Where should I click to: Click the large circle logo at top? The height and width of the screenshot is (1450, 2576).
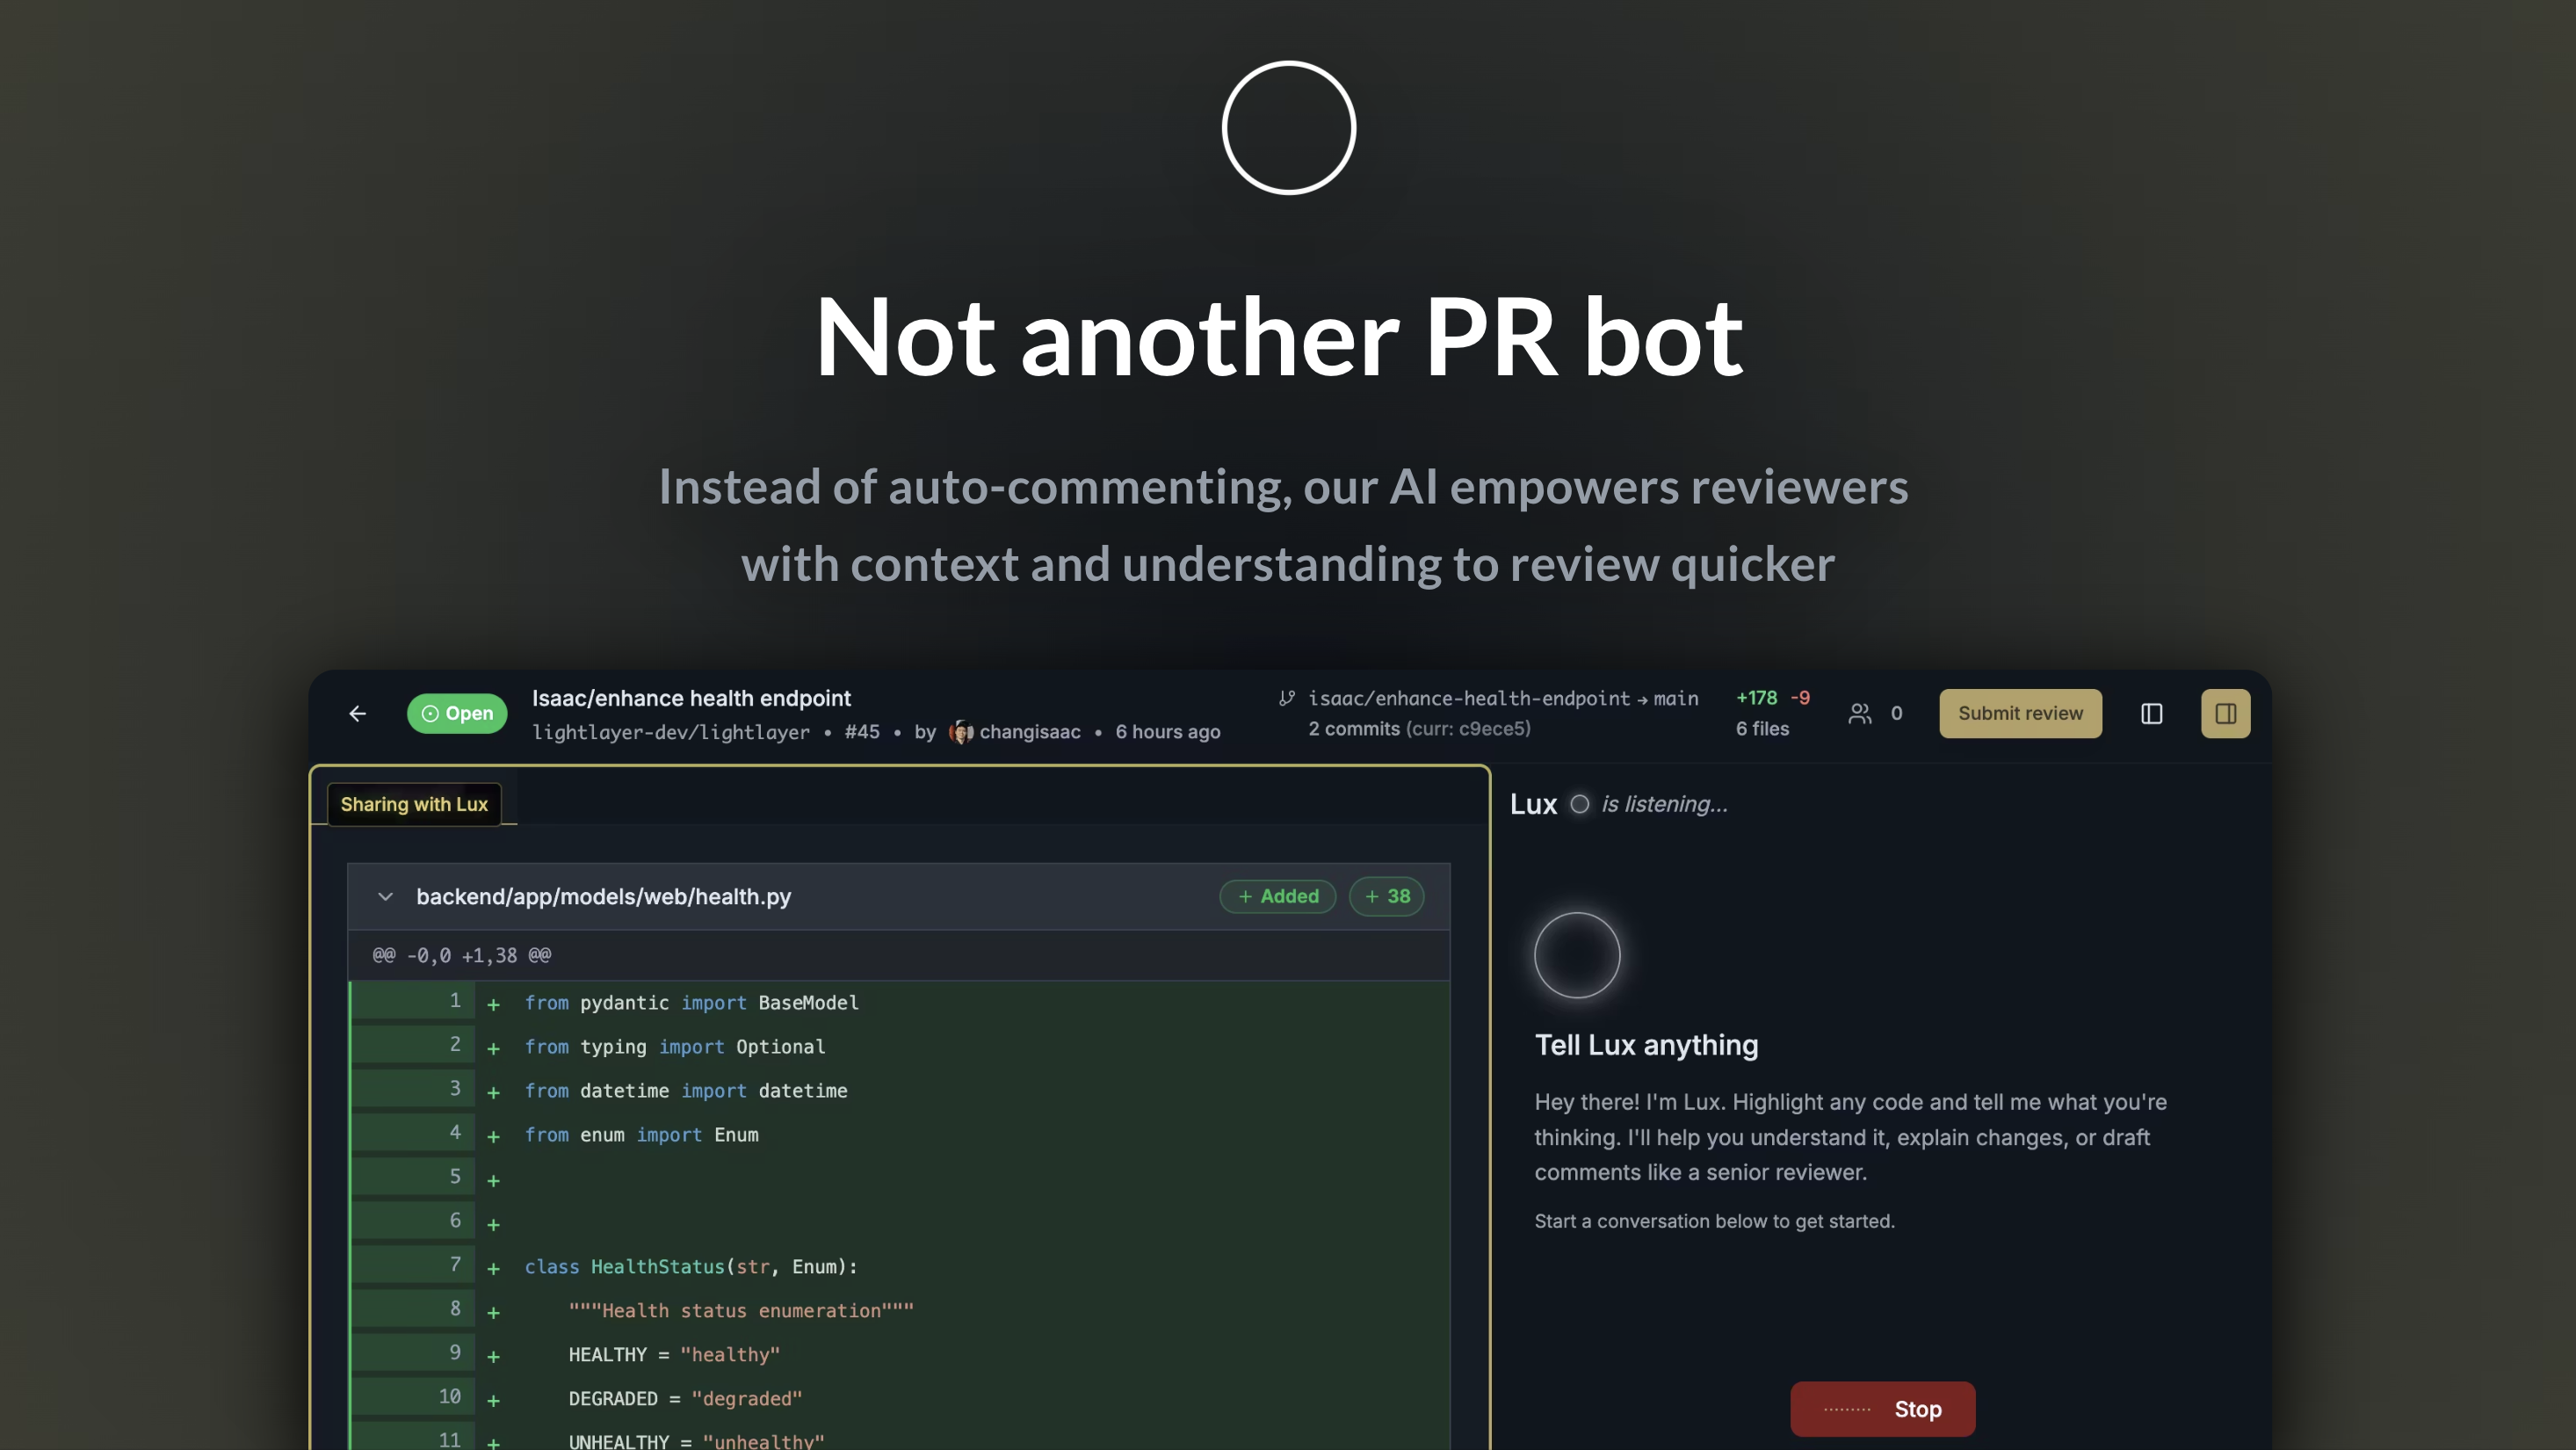(x=1288, y=128)
